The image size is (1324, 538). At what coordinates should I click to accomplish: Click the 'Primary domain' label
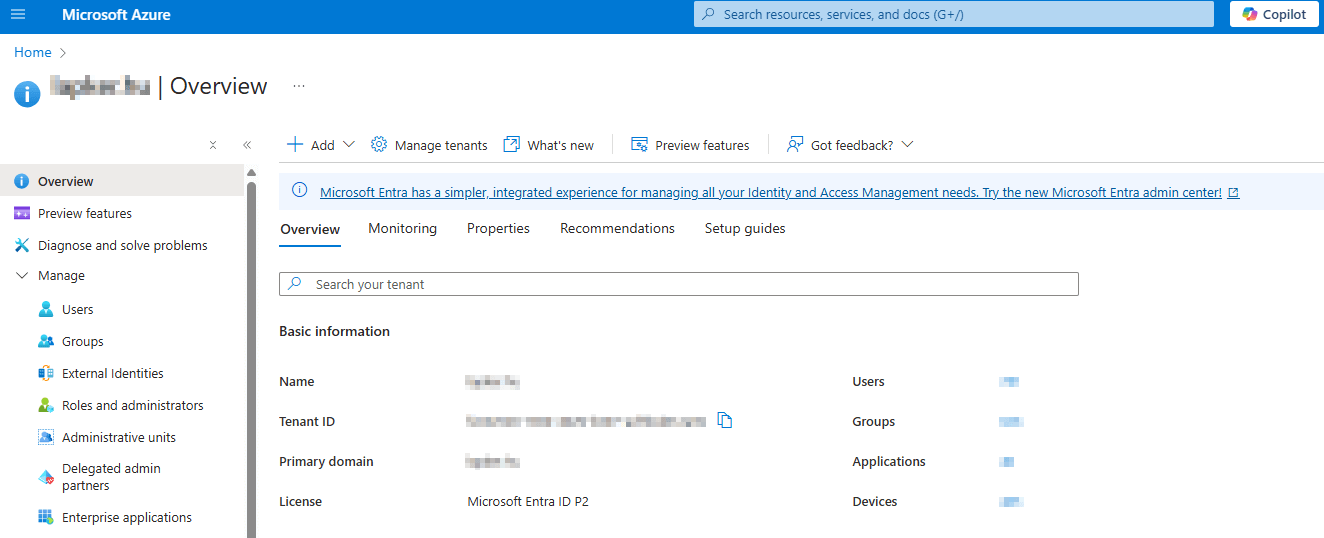click(x=326, y=461)
